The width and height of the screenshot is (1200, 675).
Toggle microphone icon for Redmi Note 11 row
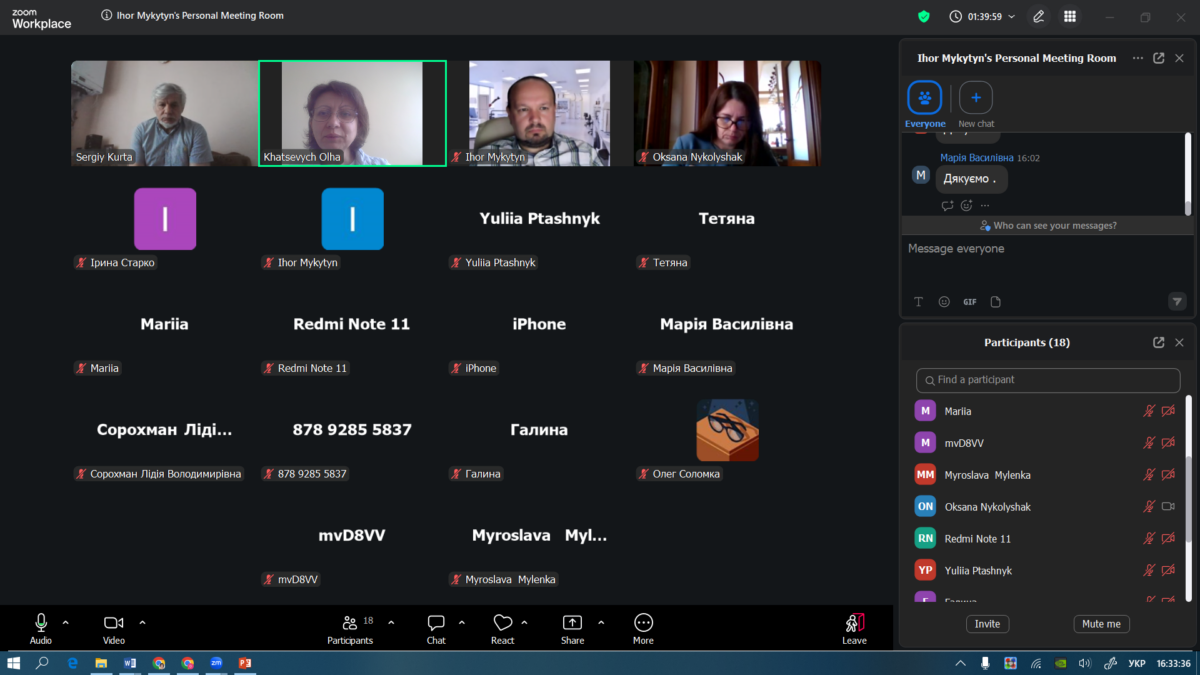pos(1150,539)
